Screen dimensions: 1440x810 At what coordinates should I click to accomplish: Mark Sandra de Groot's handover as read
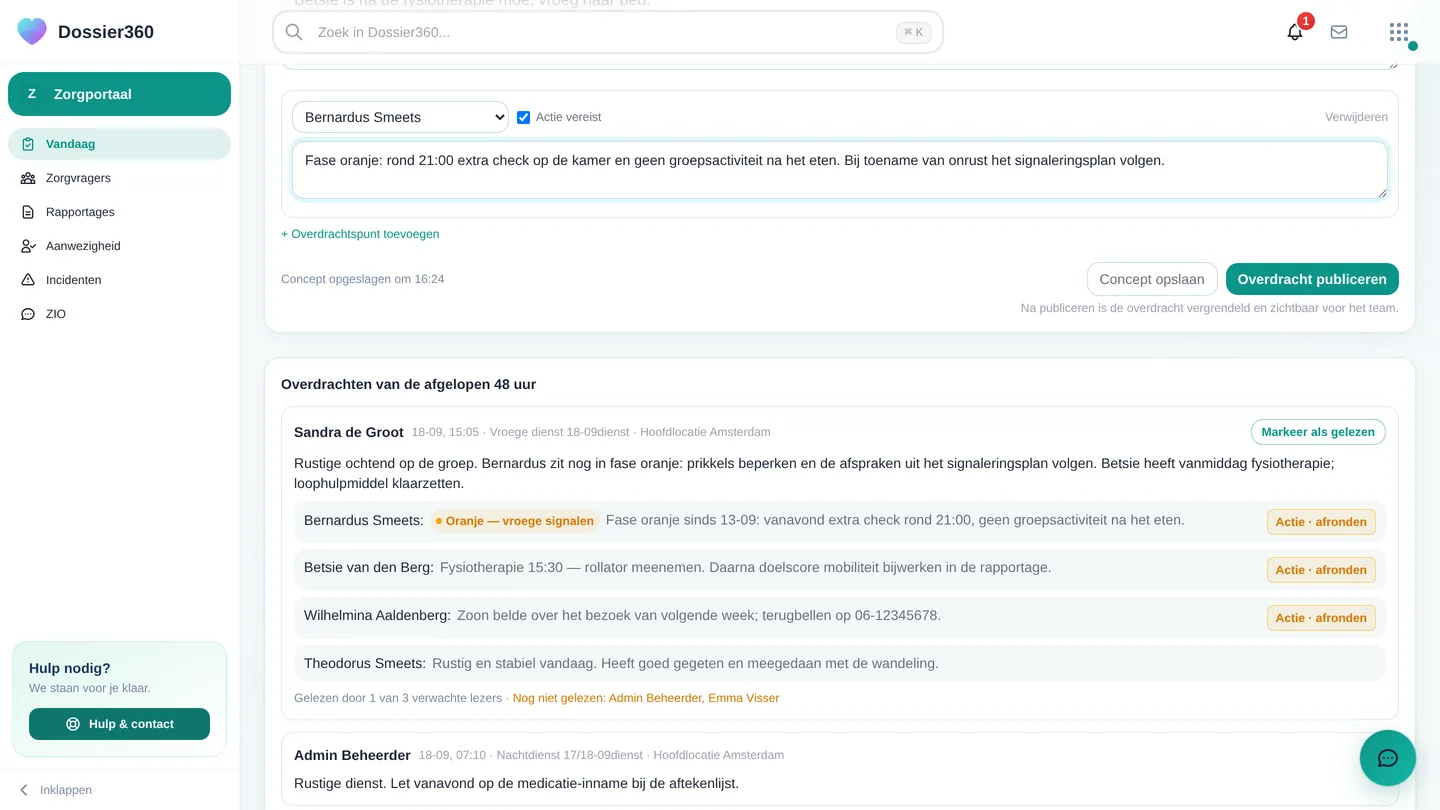pos(1318,432)
